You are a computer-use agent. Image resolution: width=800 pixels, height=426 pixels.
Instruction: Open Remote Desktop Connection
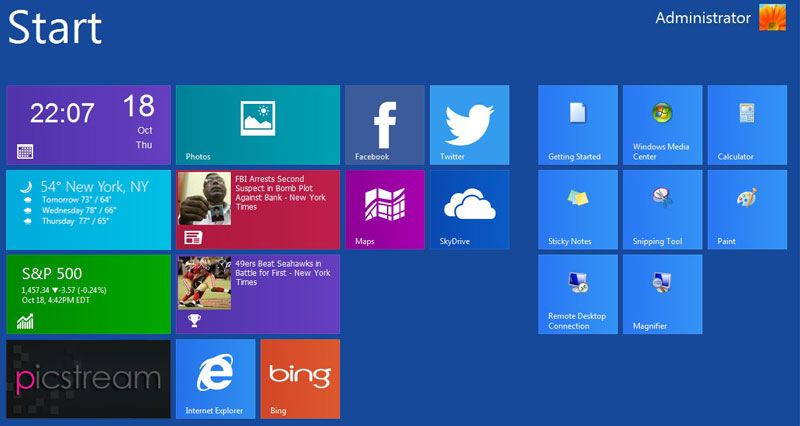coord(578,294)
